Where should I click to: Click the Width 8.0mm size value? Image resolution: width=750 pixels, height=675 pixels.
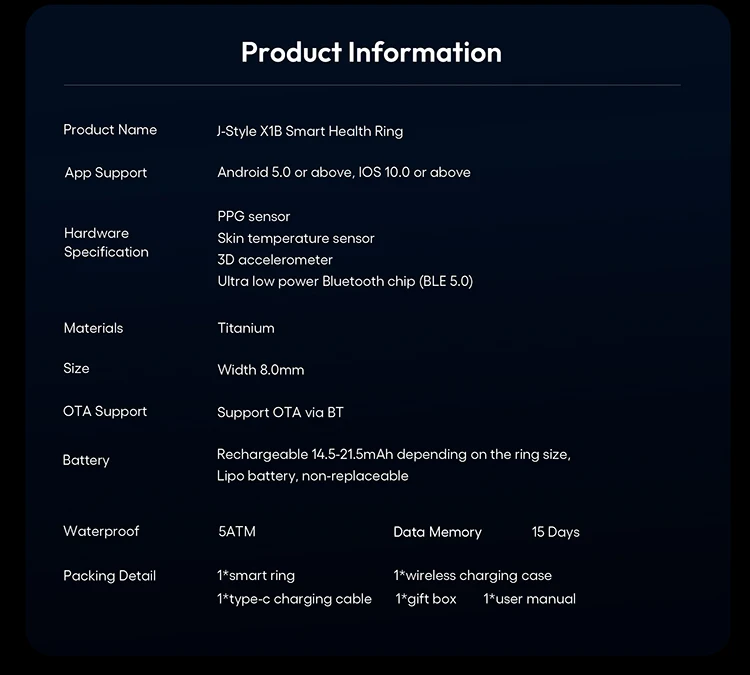tap(261, 370)
